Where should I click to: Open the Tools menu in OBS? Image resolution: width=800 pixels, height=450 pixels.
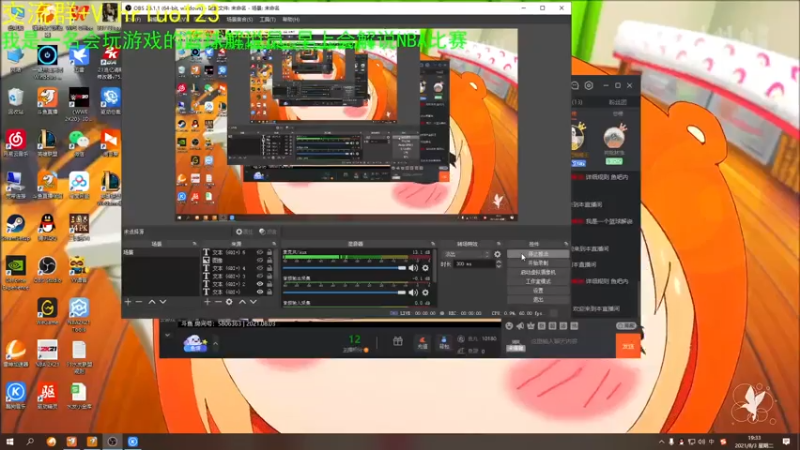[x=267, y=19]
